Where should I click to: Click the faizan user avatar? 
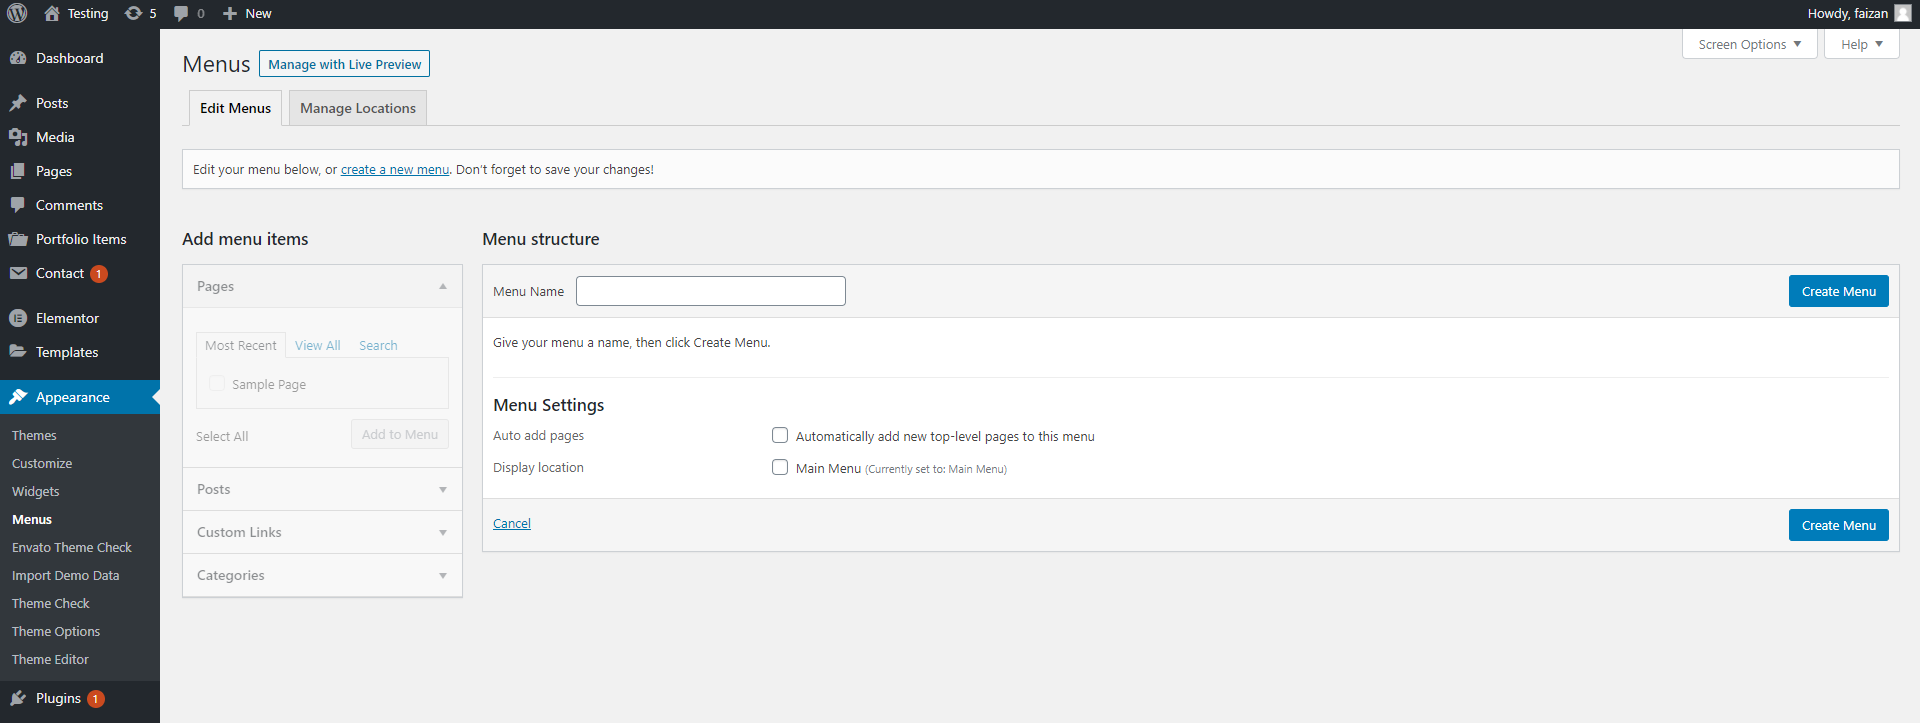tap(1902, 13)
